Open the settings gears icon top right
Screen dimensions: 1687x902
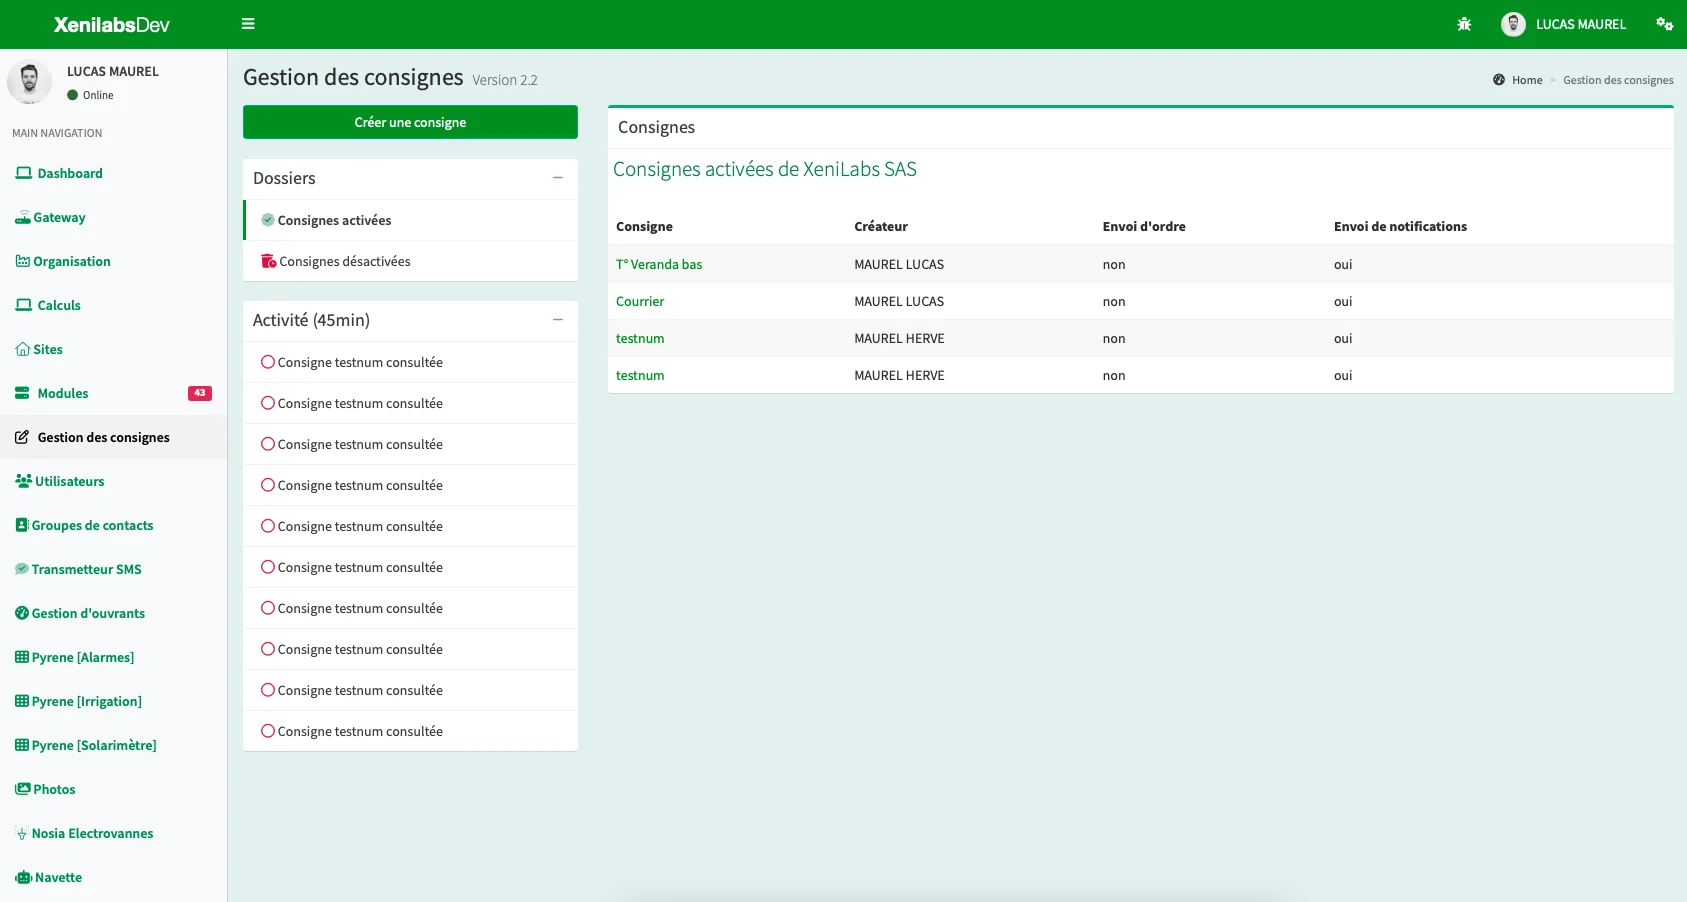(x=1664, y=24)
